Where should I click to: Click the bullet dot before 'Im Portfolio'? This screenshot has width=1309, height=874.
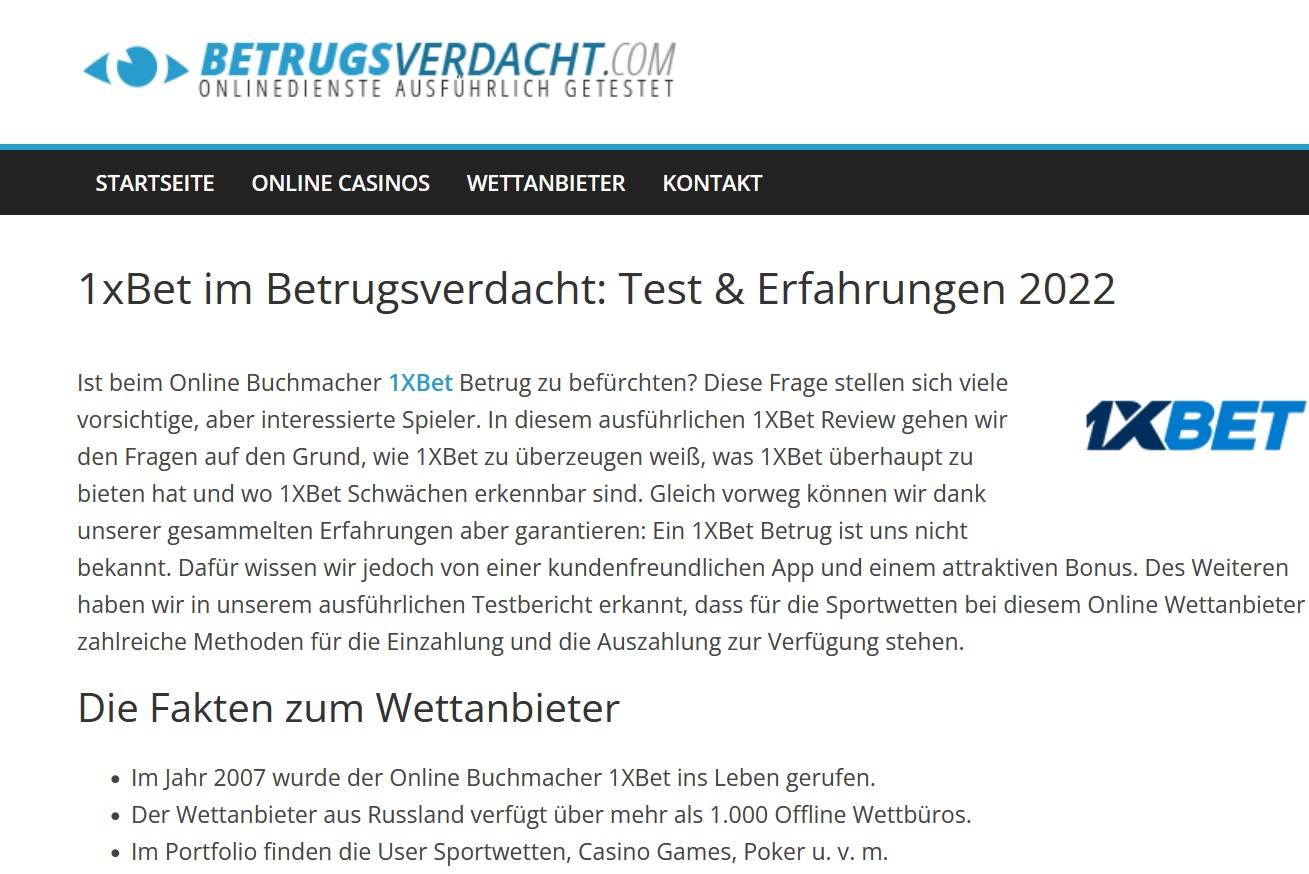coord(113,853)
